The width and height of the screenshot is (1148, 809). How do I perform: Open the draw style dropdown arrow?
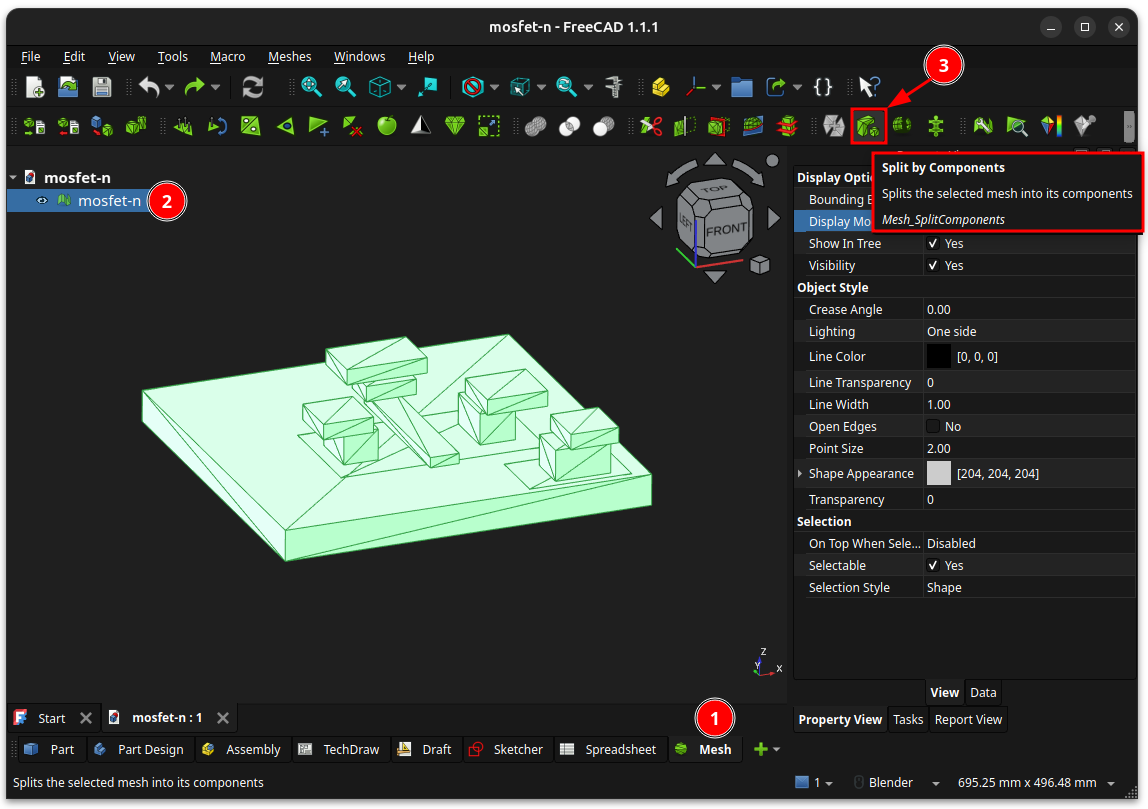(x=495, y=88)
